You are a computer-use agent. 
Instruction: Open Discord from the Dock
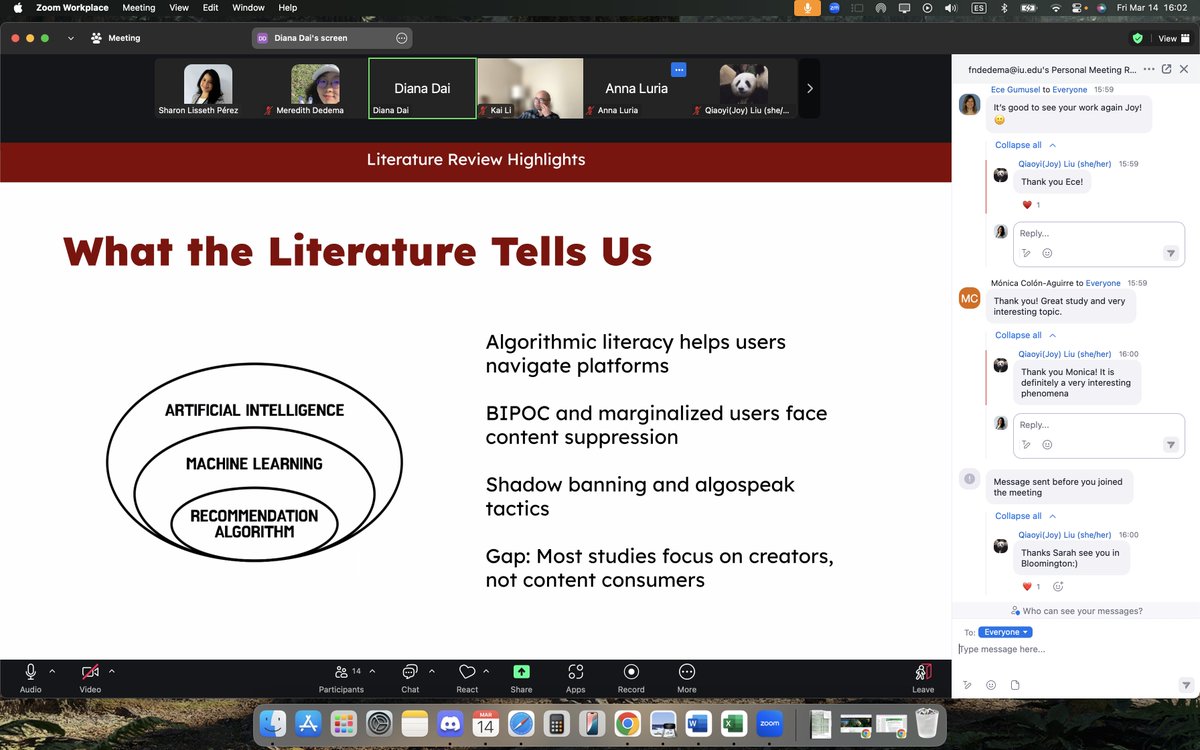point(449,723)
